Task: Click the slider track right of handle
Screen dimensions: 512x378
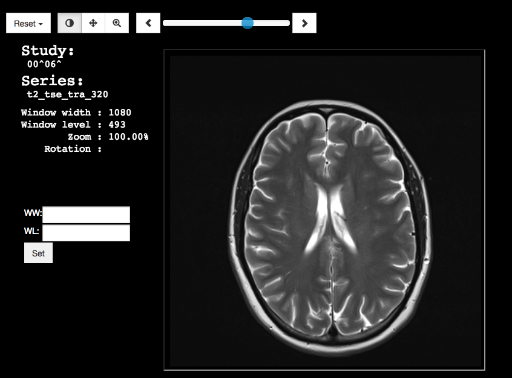Action: 272,23
